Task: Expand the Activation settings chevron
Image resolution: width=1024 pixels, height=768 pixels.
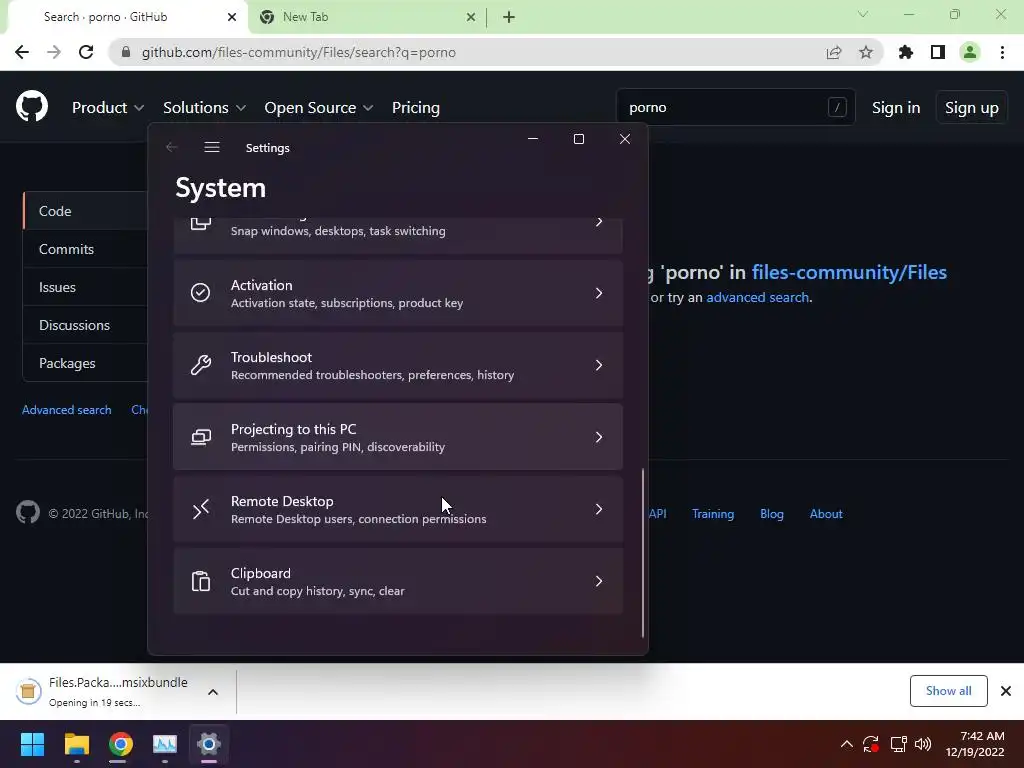Action: (x=599, y=293)
